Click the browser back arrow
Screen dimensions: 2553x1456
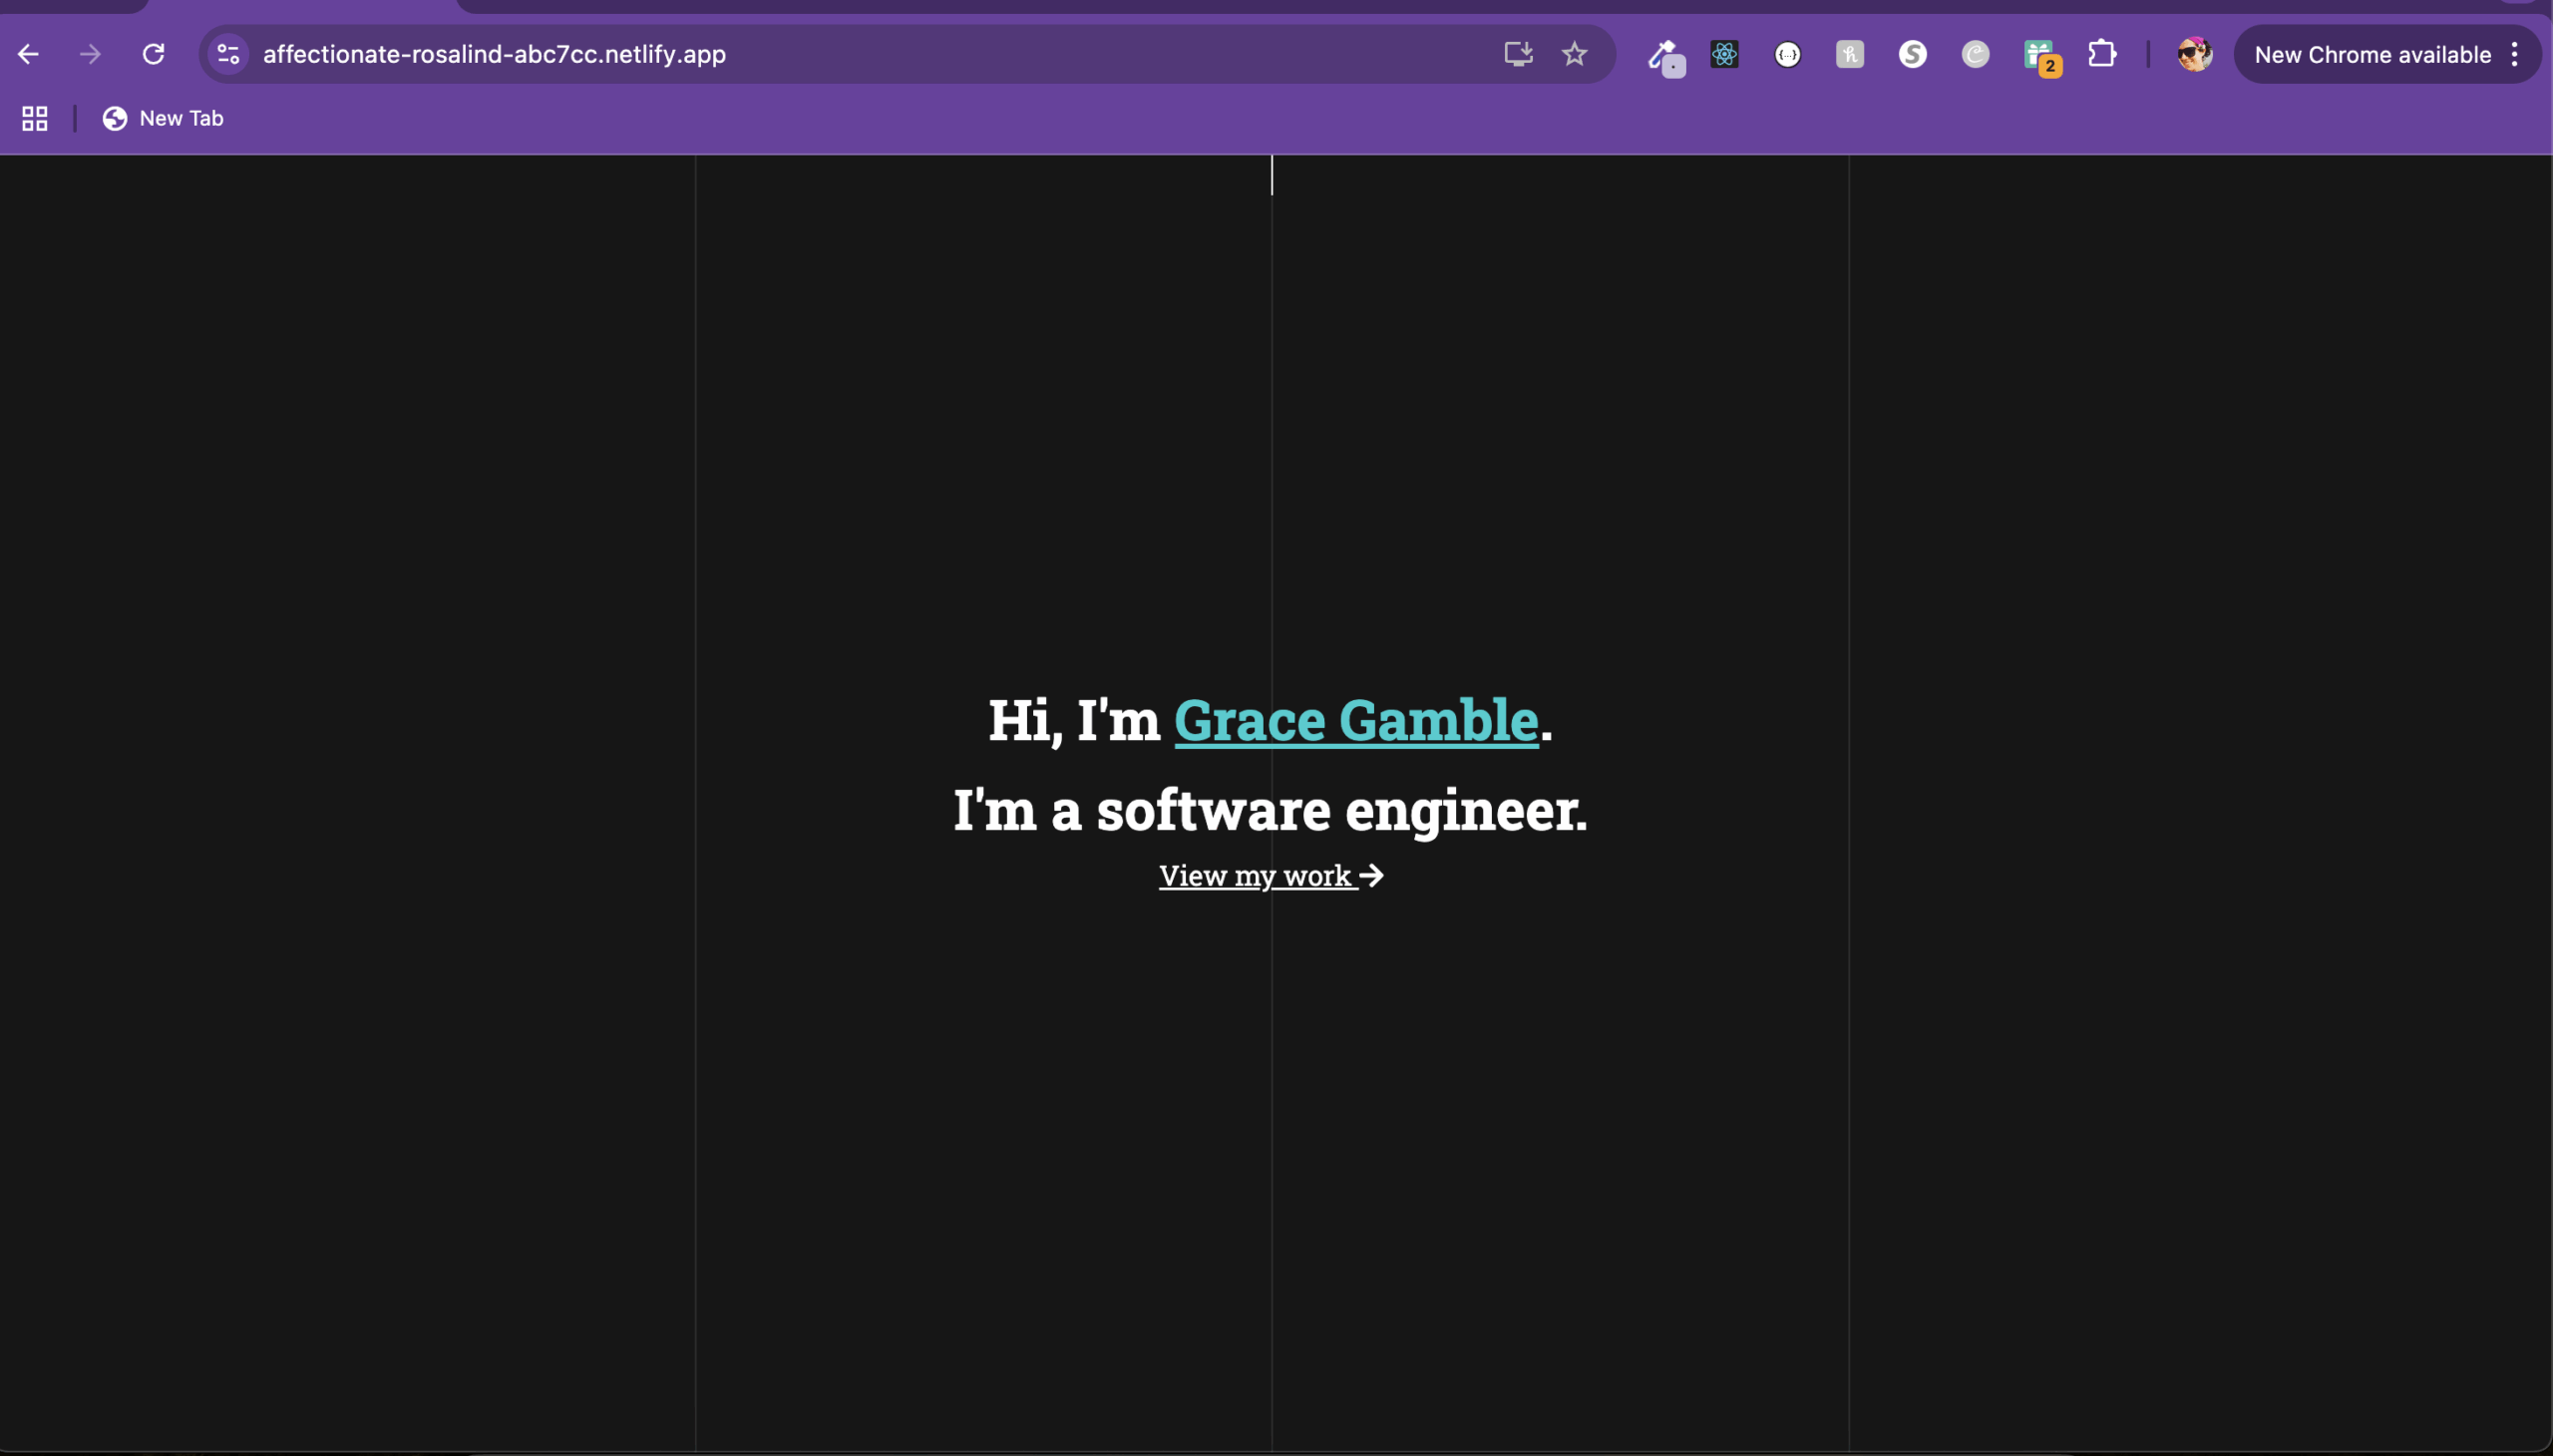pos(28,54)
